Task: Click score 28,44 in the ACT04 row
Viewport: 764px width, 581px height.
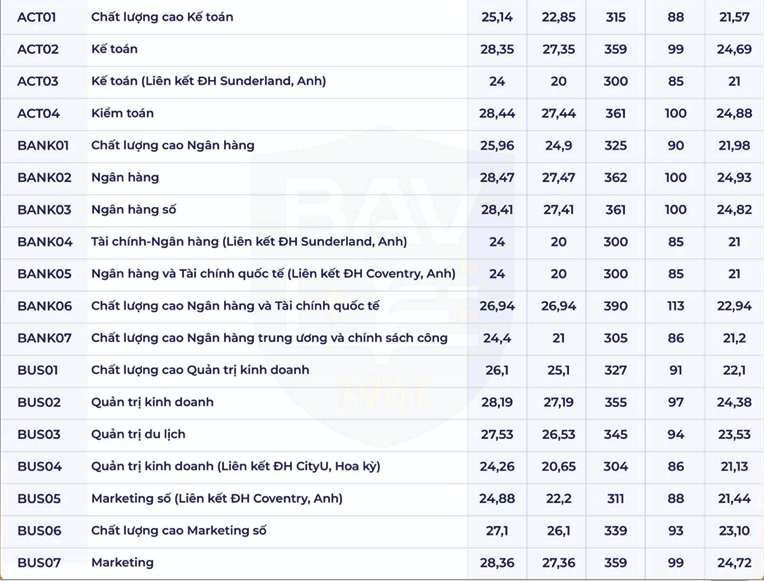Action: click(x=497, y=114)
